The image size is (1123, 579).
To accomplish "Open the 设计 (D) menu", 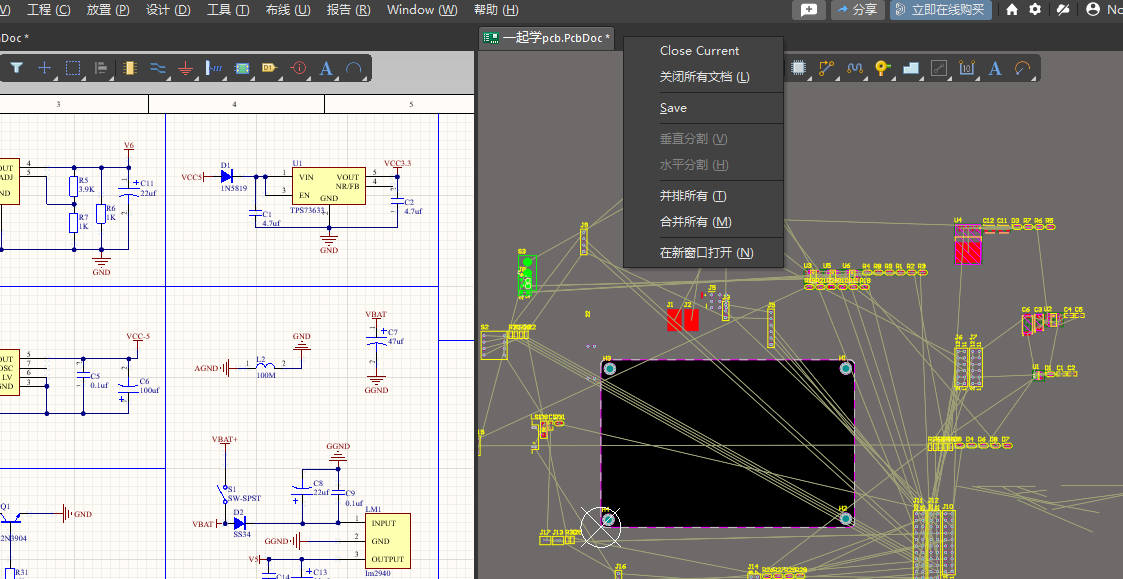I will pos(168,9).
